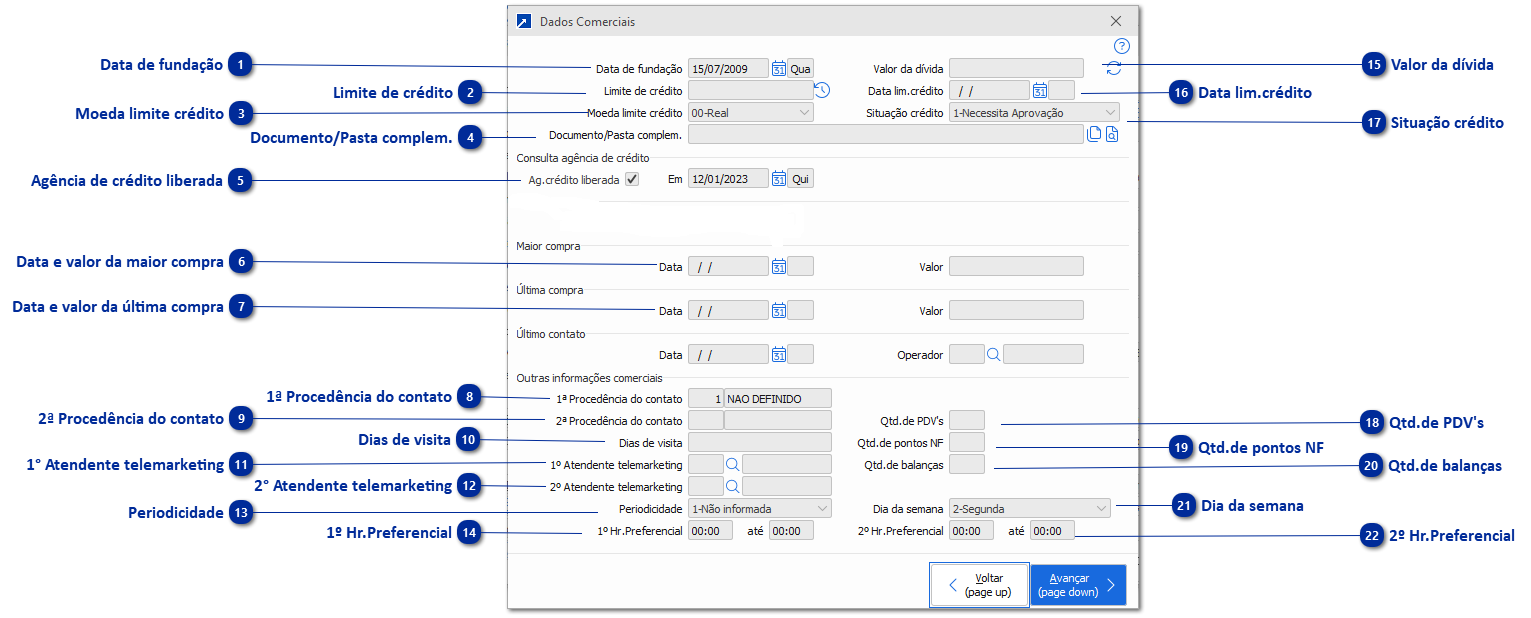1531x618 pixels.
Task: Click the Voltar (page up) button
Action: tap(979, 585)
